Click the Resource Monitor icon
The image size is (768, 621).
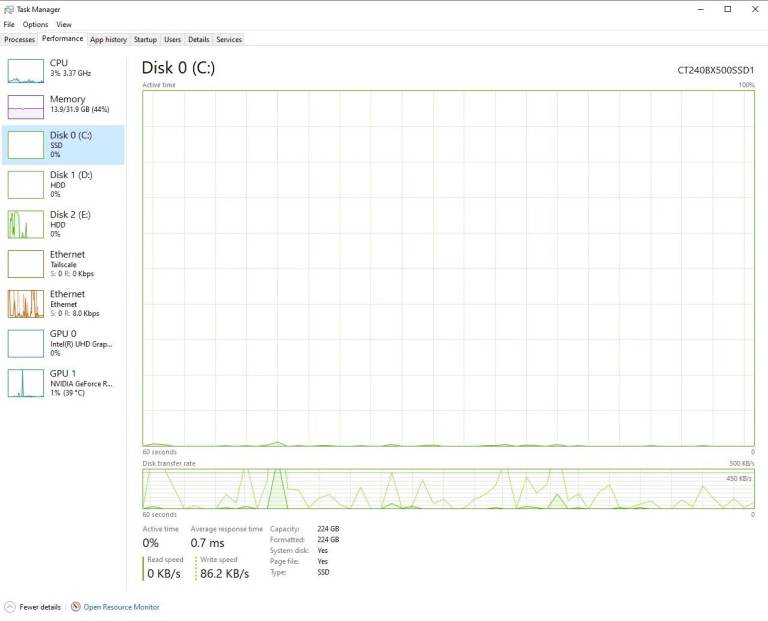point(75,607)
